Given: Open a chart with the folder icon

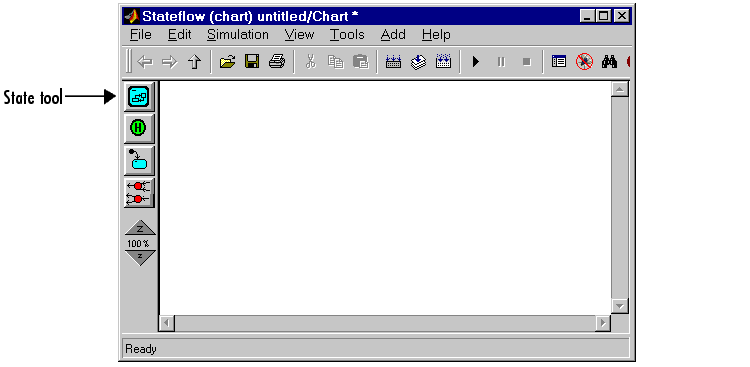Looking at the screenshot, I should 227,62.
